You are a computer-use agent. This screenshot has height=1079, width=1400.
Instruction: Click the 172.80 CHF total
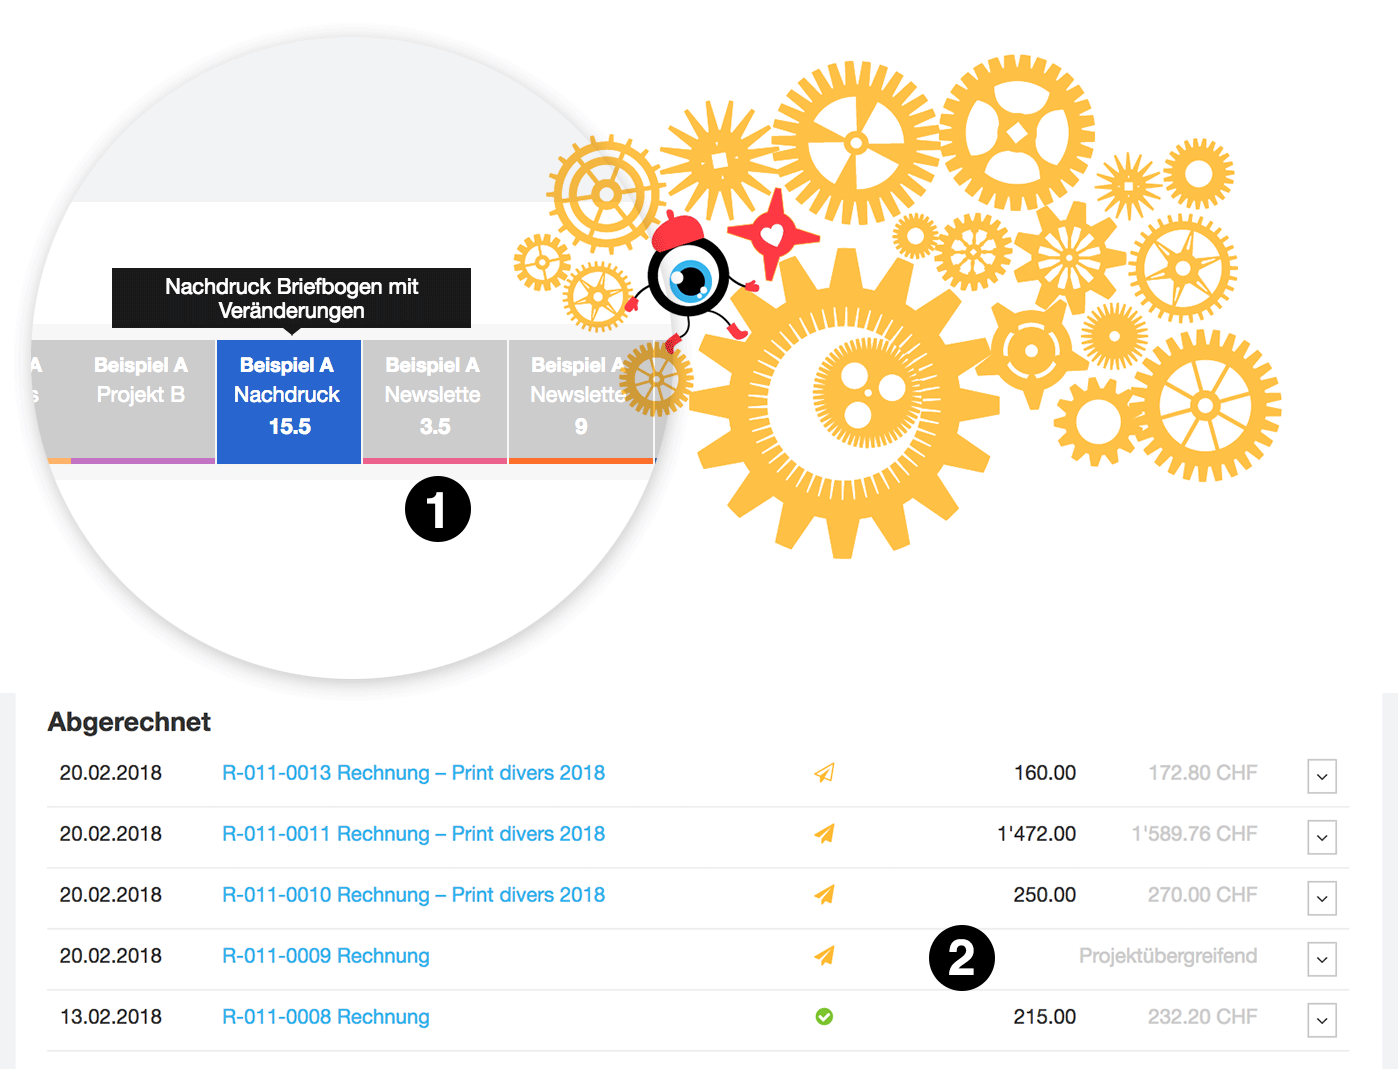[x=1203, y=773]
